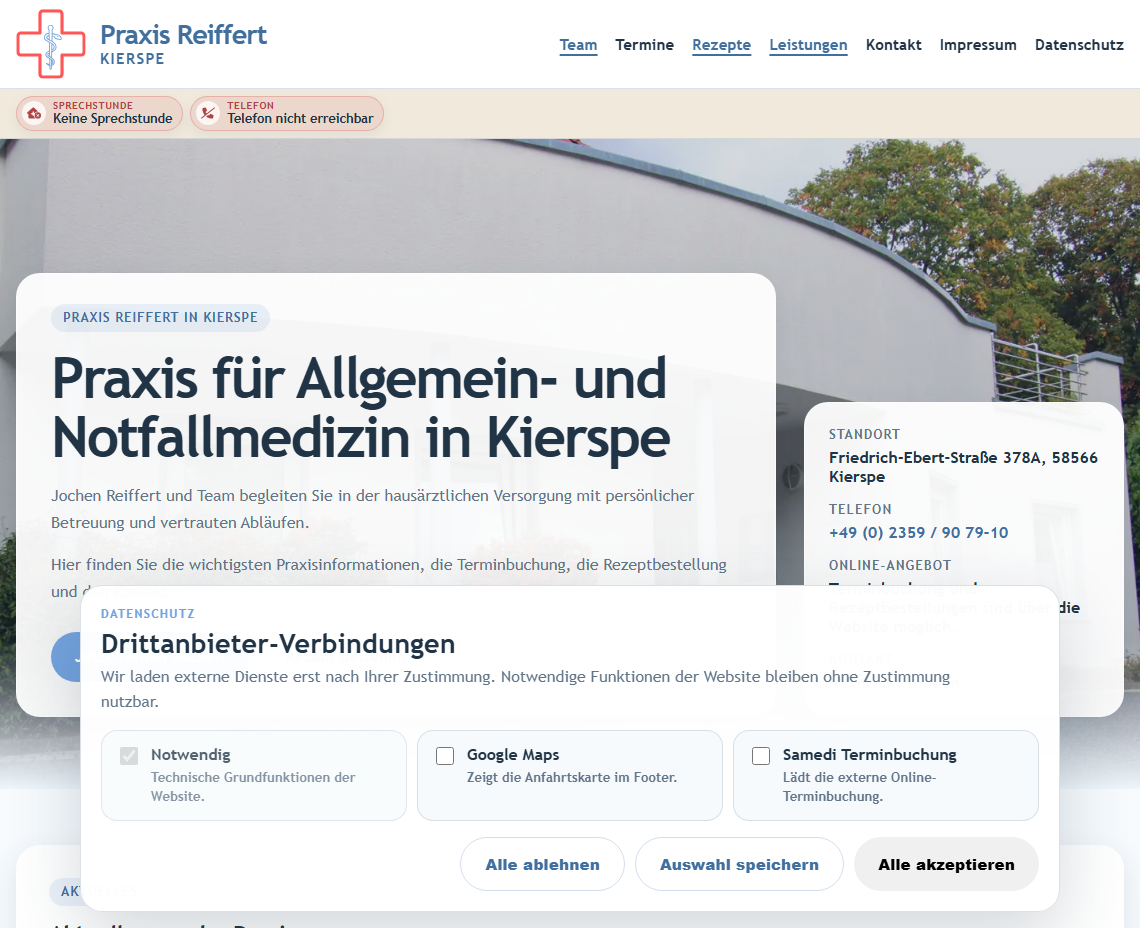Enable the Google Maps checkbox
This screenshot has height=928, width=1140.
click(445, 756)
